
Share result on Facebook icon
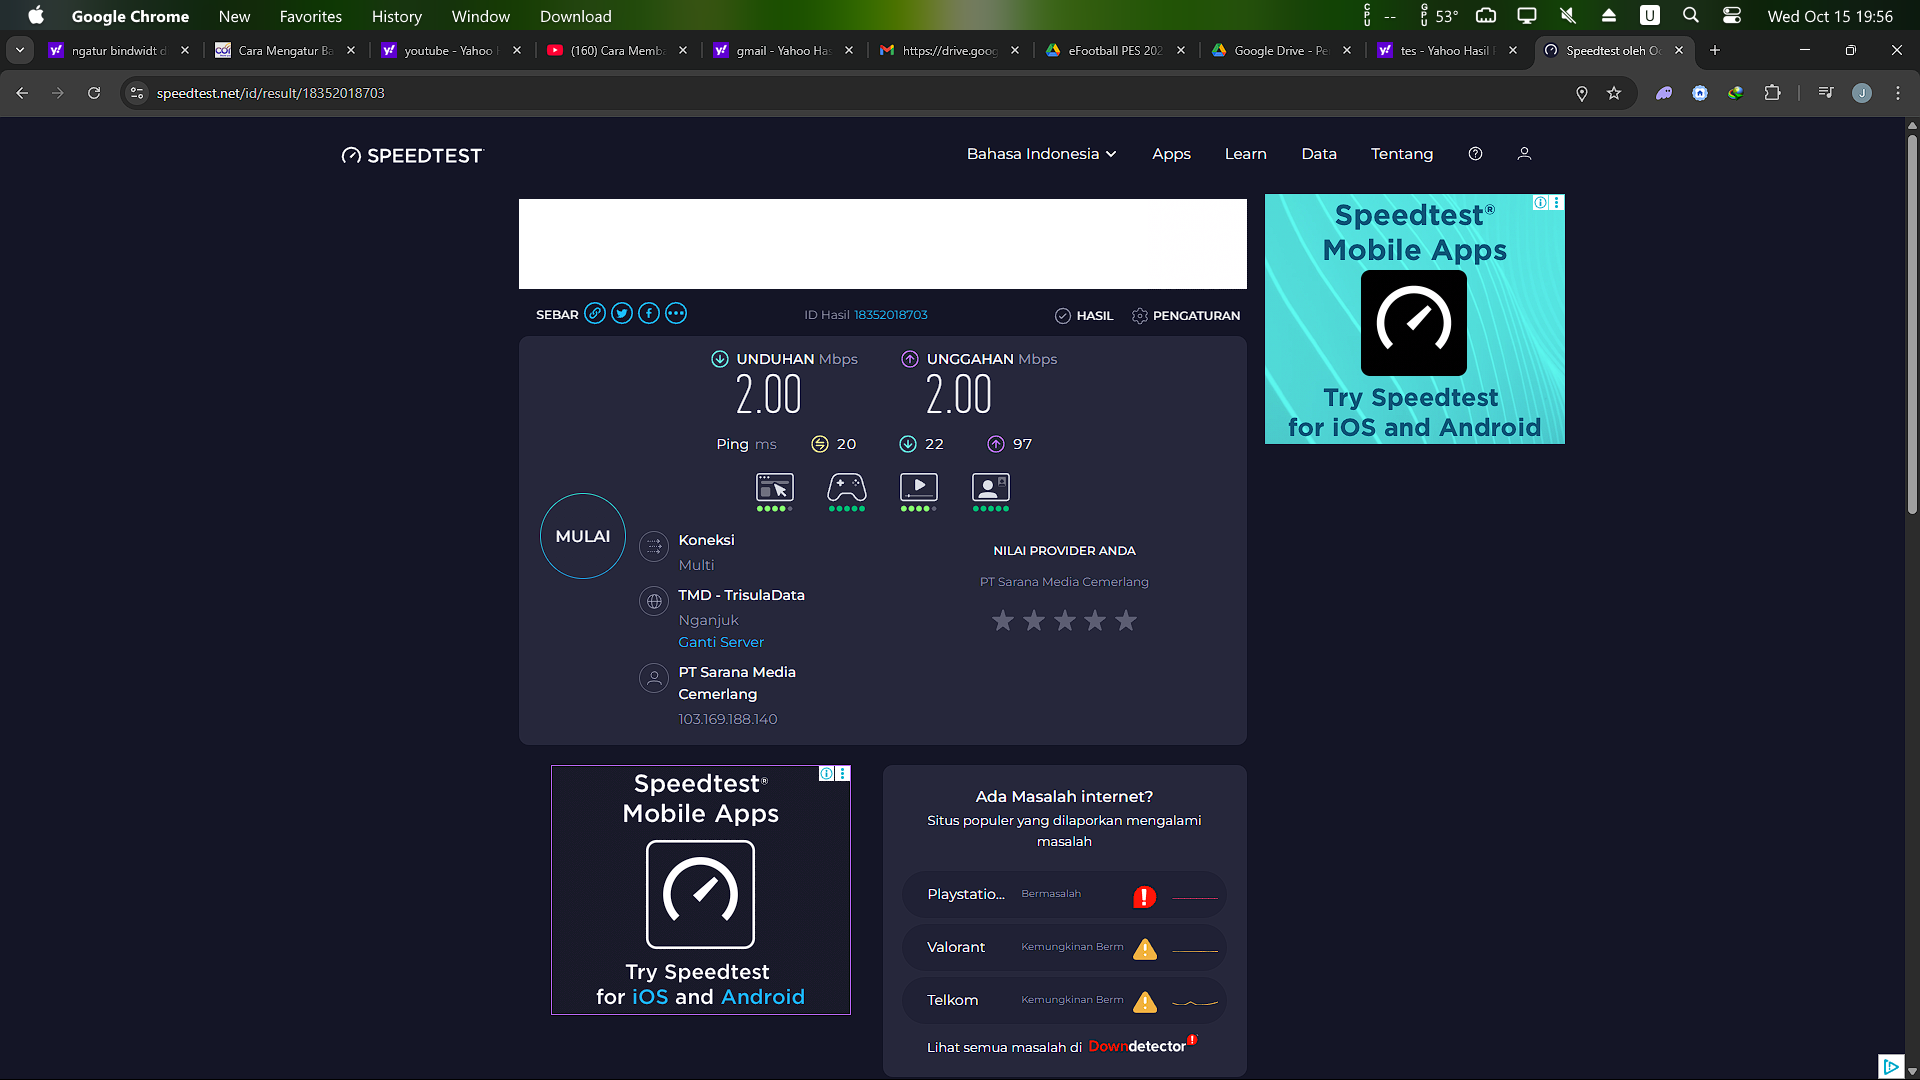[x=649, y=314]
